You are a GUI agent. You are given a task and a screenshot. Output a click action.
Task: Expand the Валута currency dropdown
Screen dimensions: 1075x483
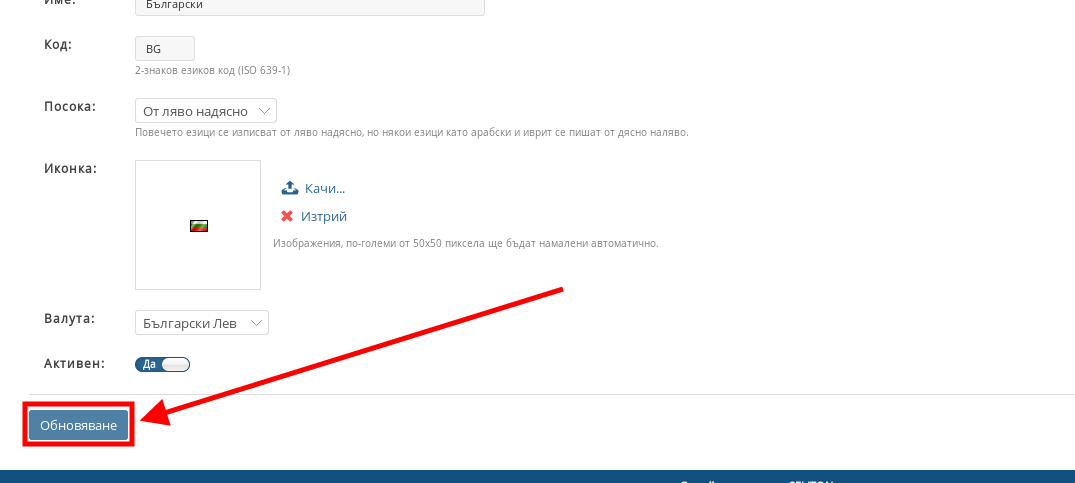pyautogui.click(x=201, y=323)
